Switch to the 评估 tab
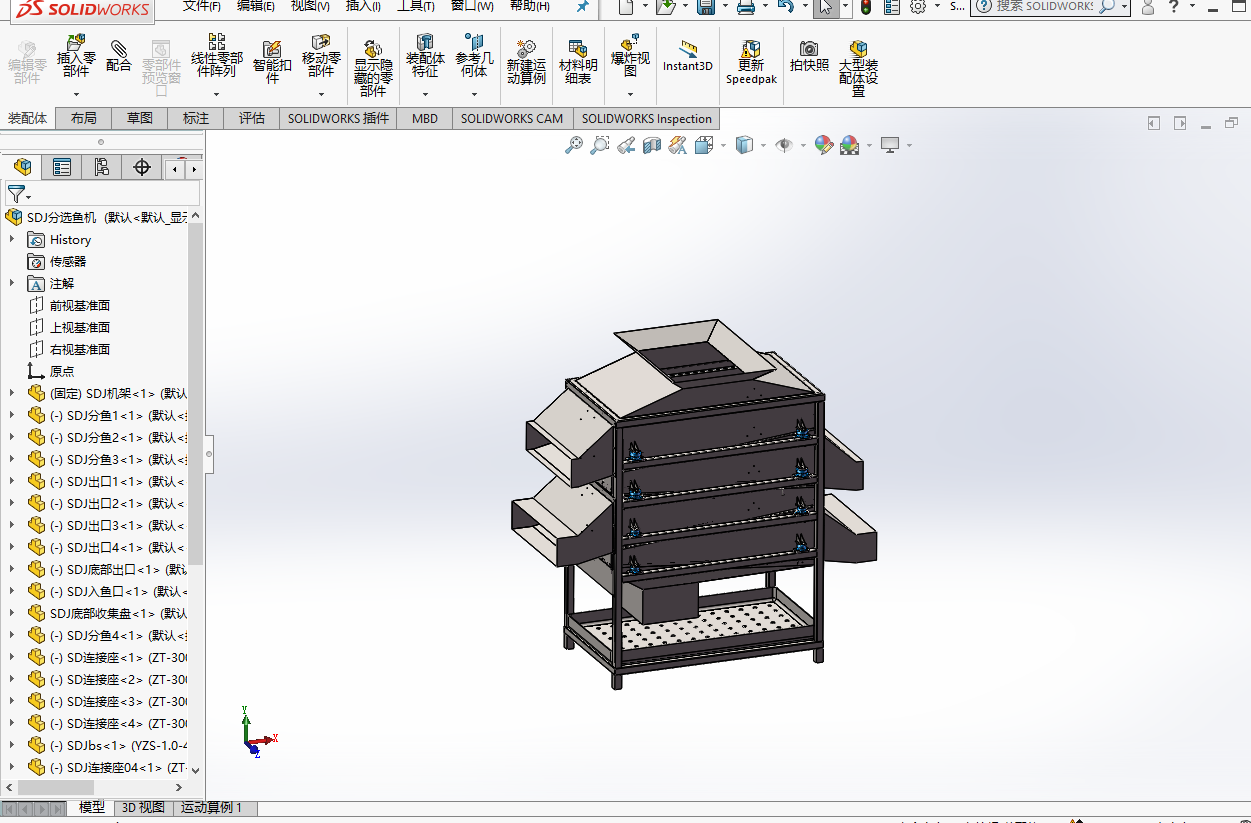This screenshot has width=1251, height=823. pyautogui.click(x=252, y=118)
